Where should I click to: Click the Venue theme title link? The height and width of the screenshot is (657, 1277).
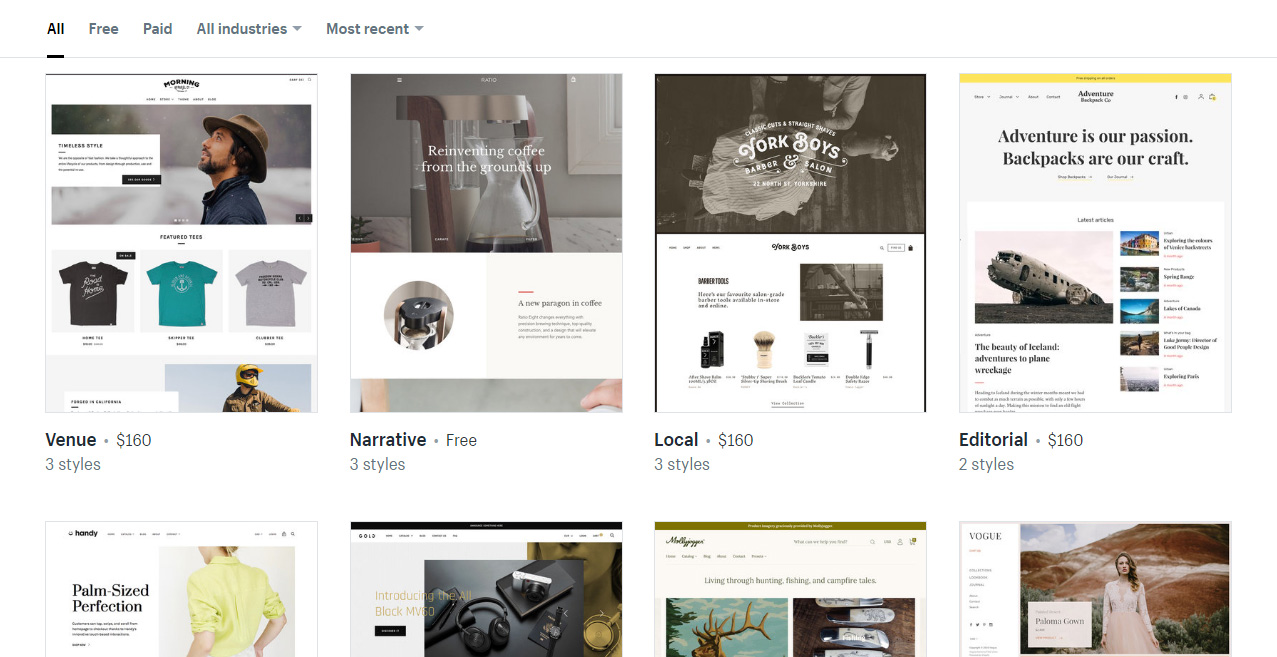[71, 440]
